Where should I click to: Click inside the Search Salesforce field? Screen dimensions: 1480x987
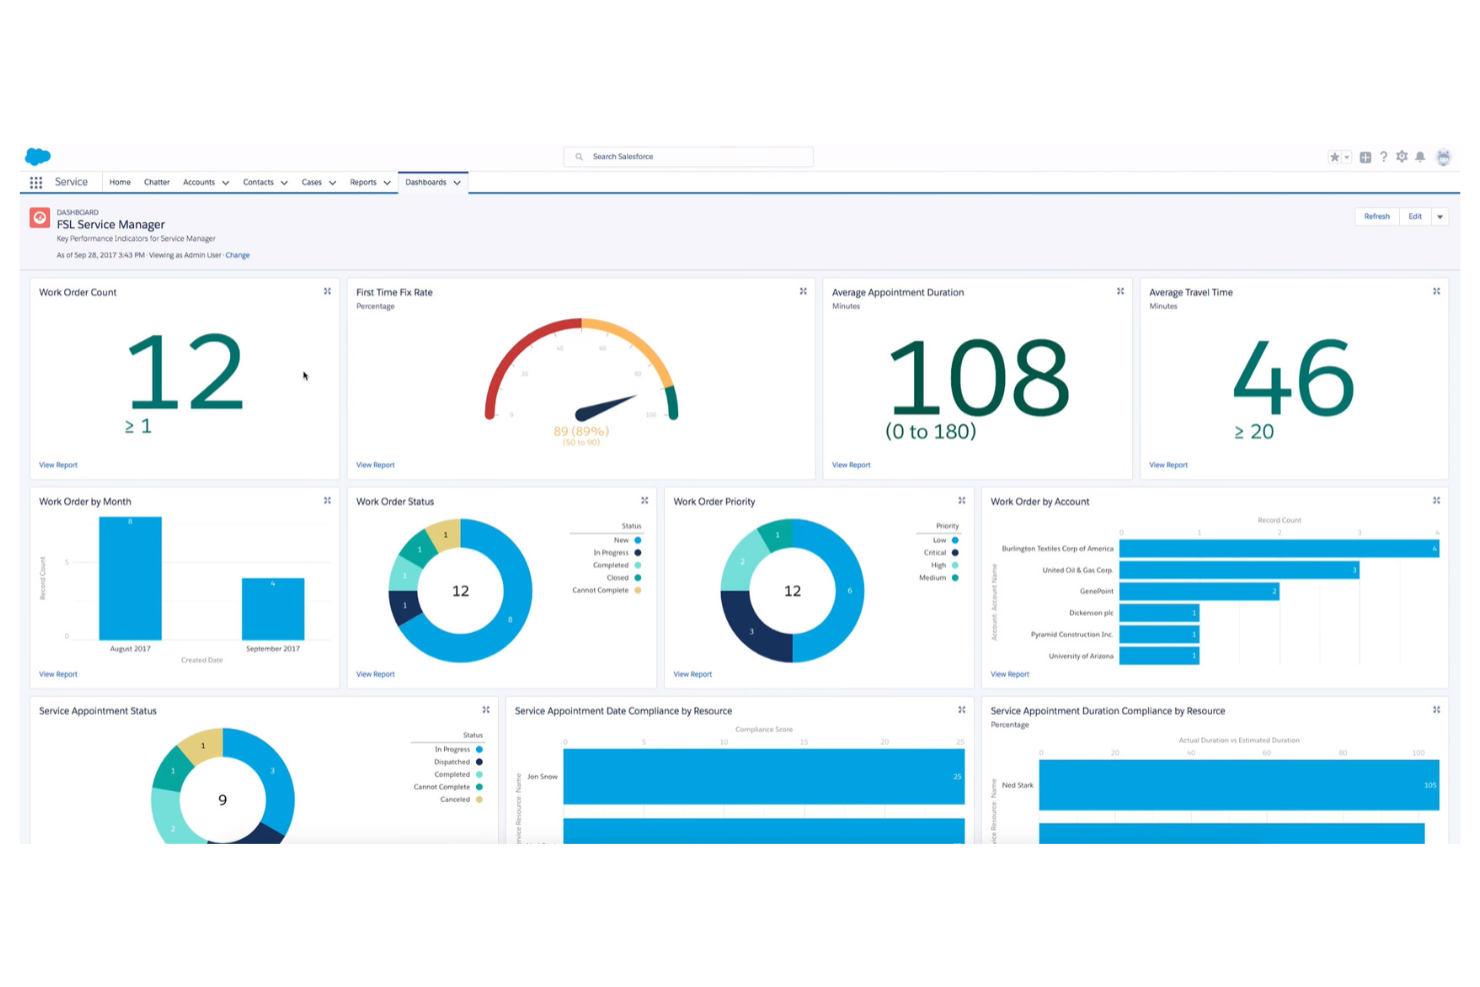(x=688, y=156)
